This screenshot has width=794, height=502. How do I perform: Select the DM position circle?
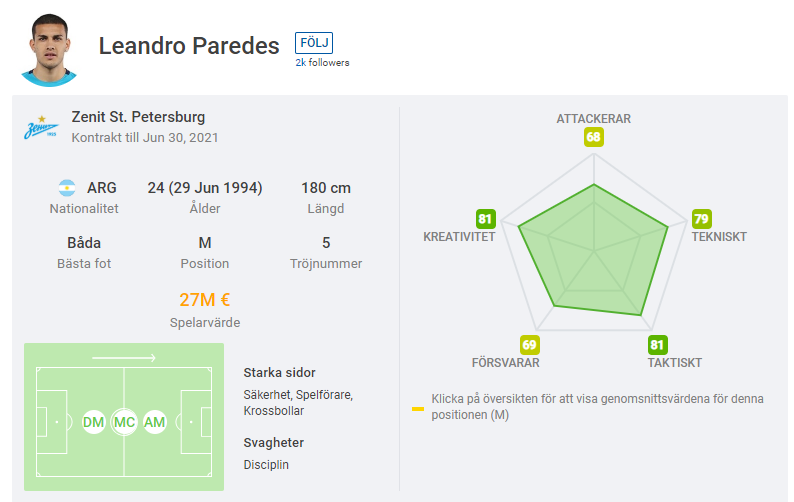tap(94, 423)
